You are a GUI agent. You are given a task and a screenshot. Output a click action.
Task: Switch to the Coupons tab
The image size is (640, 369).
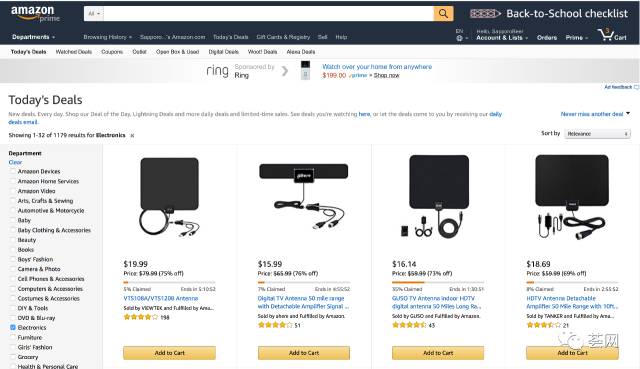point(112,52)
